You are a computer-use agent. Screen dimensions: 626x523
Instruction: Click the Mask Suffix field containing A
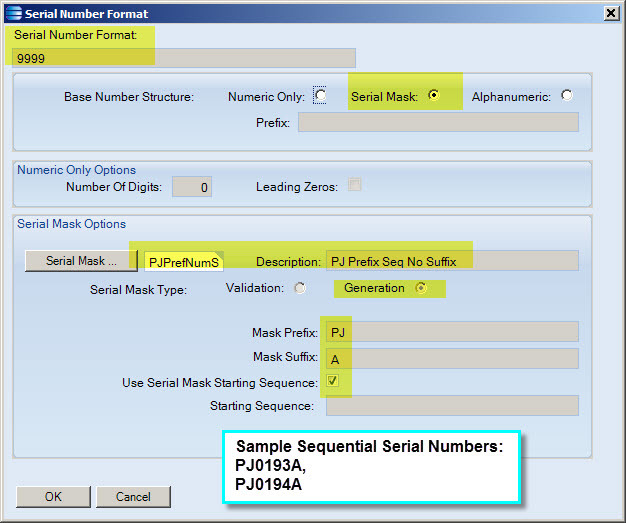[452, 359]
